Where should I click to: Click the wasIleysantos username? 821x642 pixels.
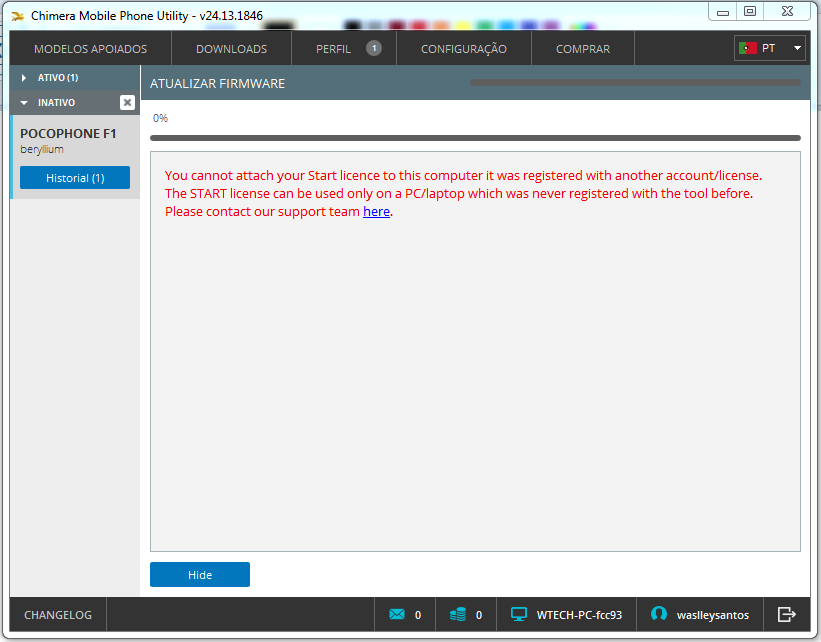(713, 615)
